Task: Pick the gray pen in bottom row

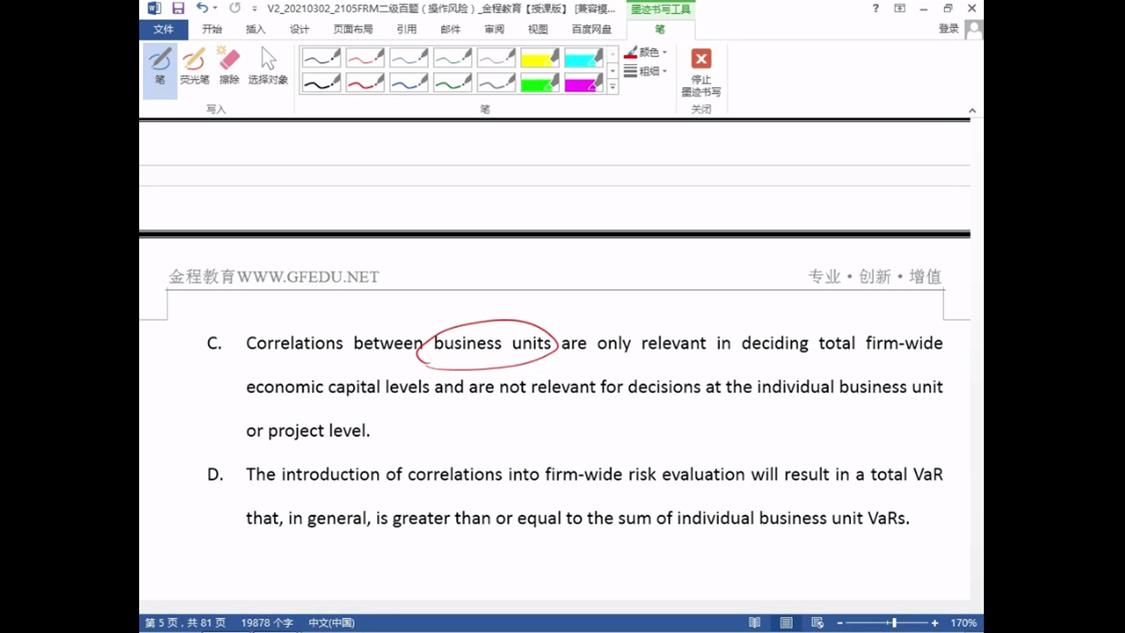Action: point(496,83)
